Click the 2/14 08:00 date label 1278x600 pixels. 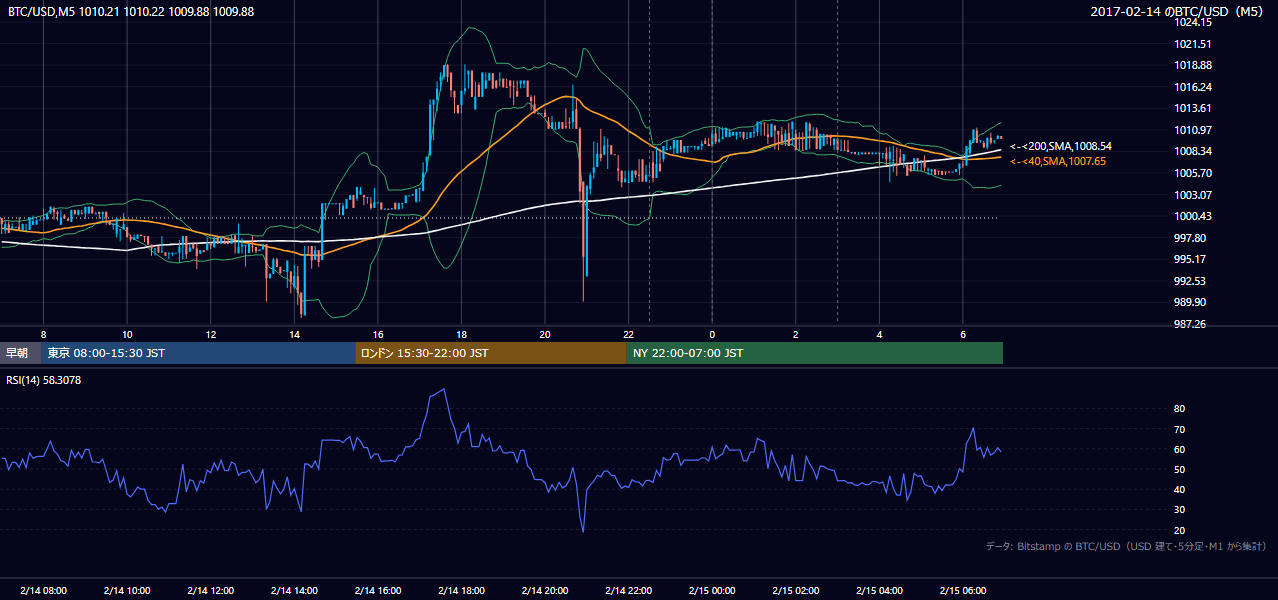click(x=43, y=590)
